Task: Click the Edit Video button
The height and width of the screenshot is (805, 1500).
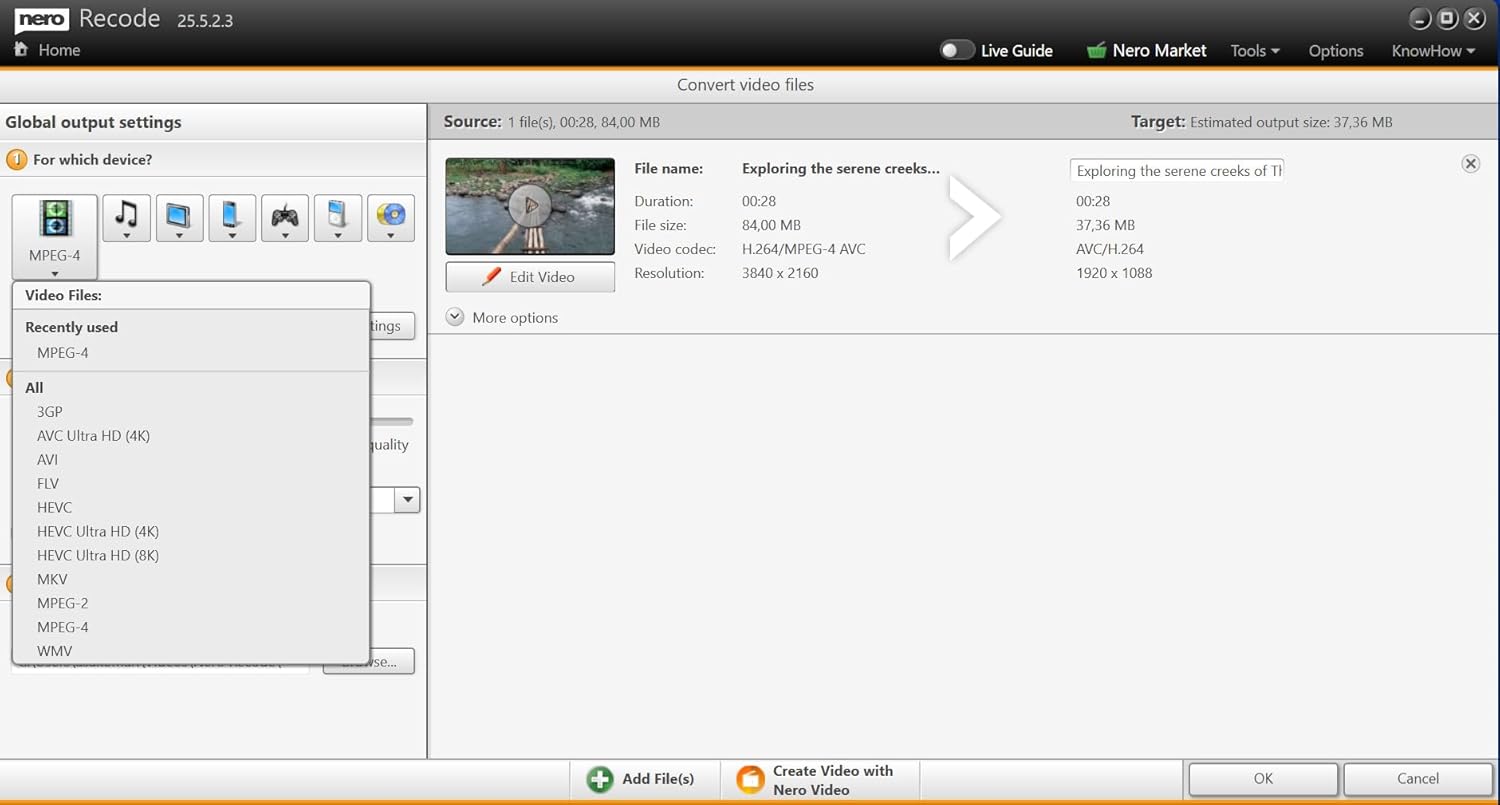Action: tap(530, 277)
